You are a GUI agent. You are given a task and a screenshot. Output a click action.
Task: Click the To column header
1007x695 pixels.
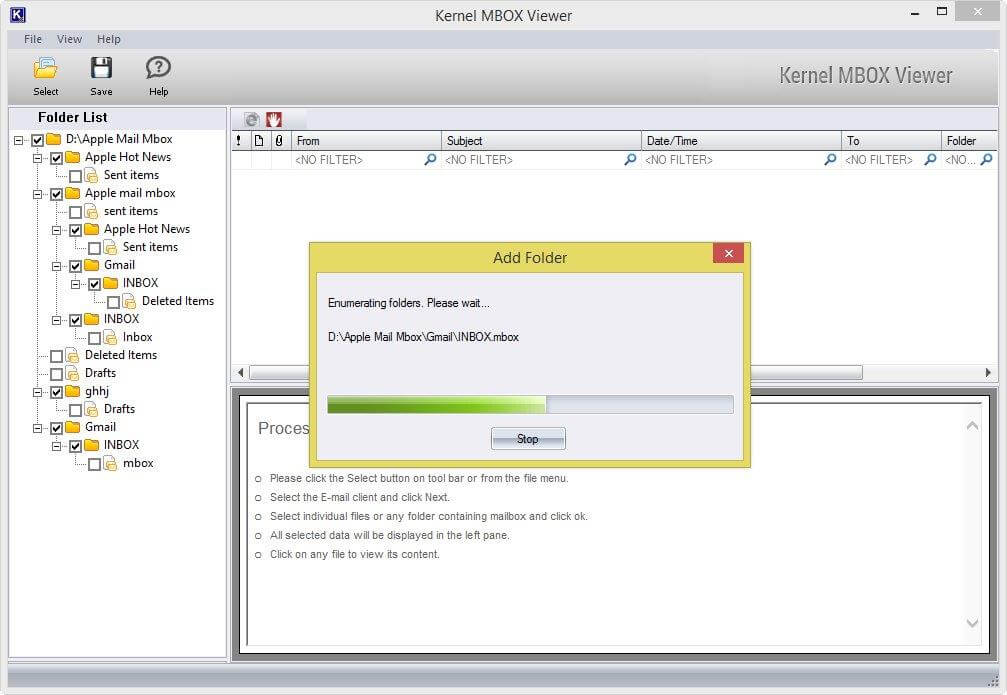(891, 140)
